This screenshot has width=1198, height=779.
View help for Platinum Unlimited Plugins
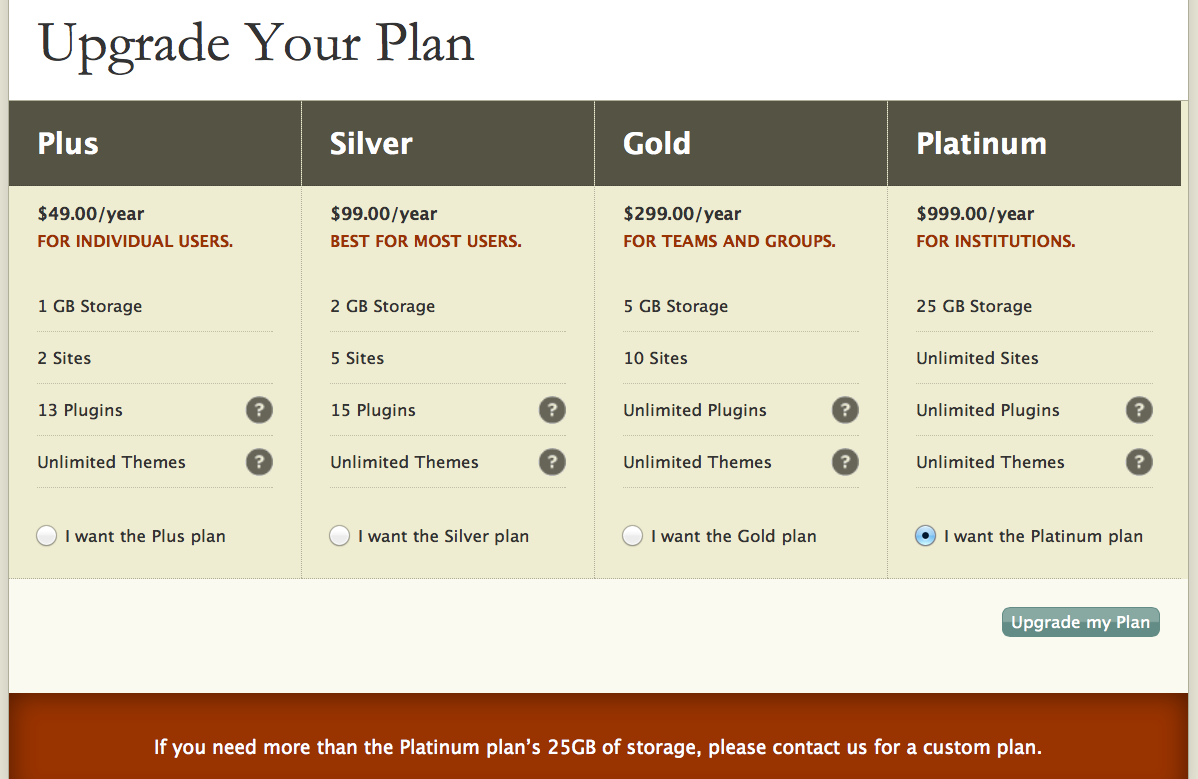(1139, 410)
